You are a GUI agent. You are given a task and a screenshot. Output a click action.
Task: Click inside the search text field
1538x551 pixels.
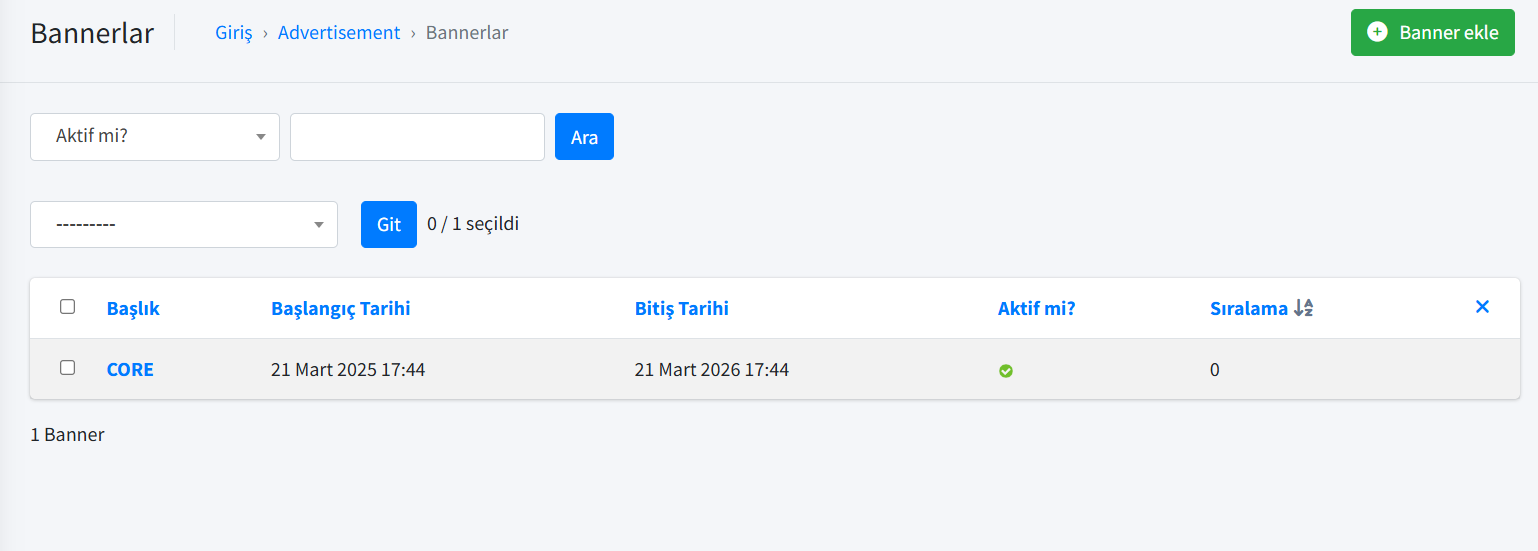(417, 136)
